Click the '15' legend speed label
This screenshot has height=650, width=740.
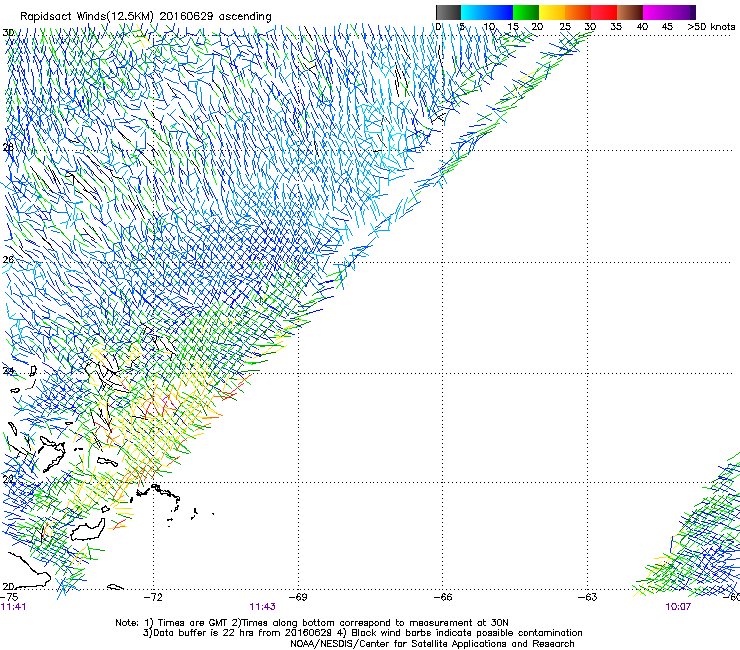click(x=513, y=27)
